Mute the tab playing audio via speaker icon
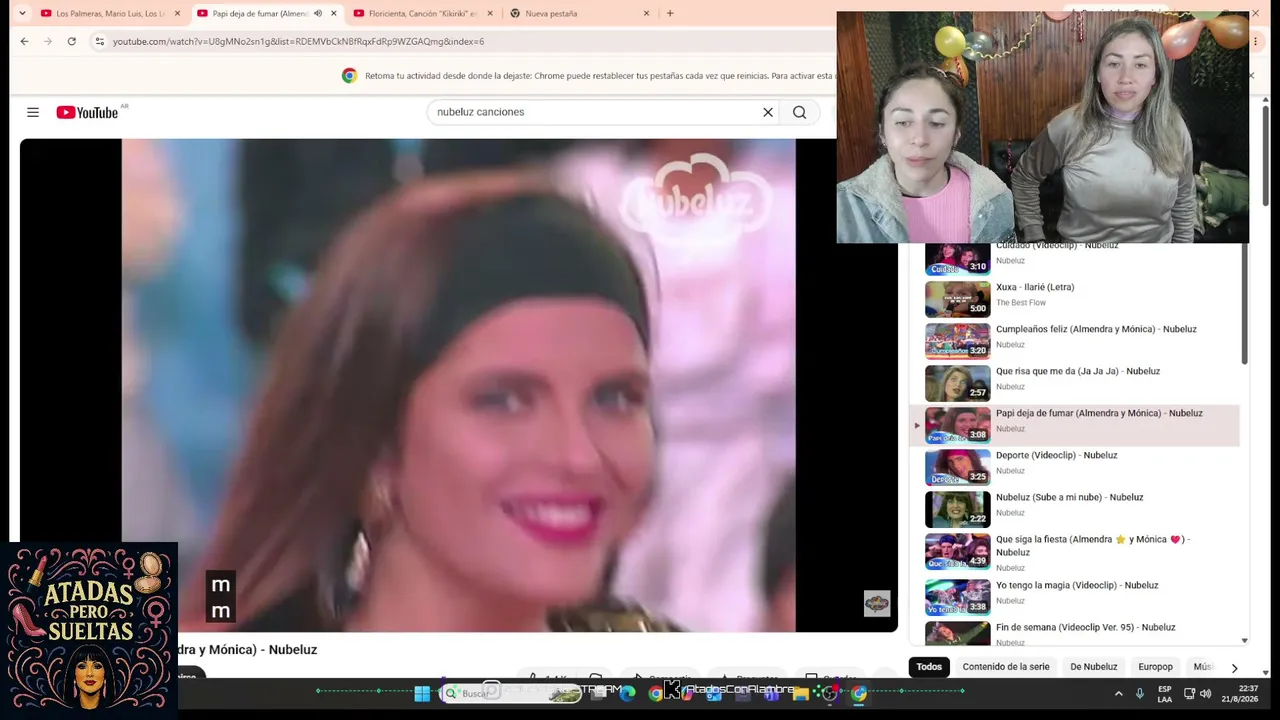The height and width of the screenshot is (720, 1280). (x=317, y=13)
